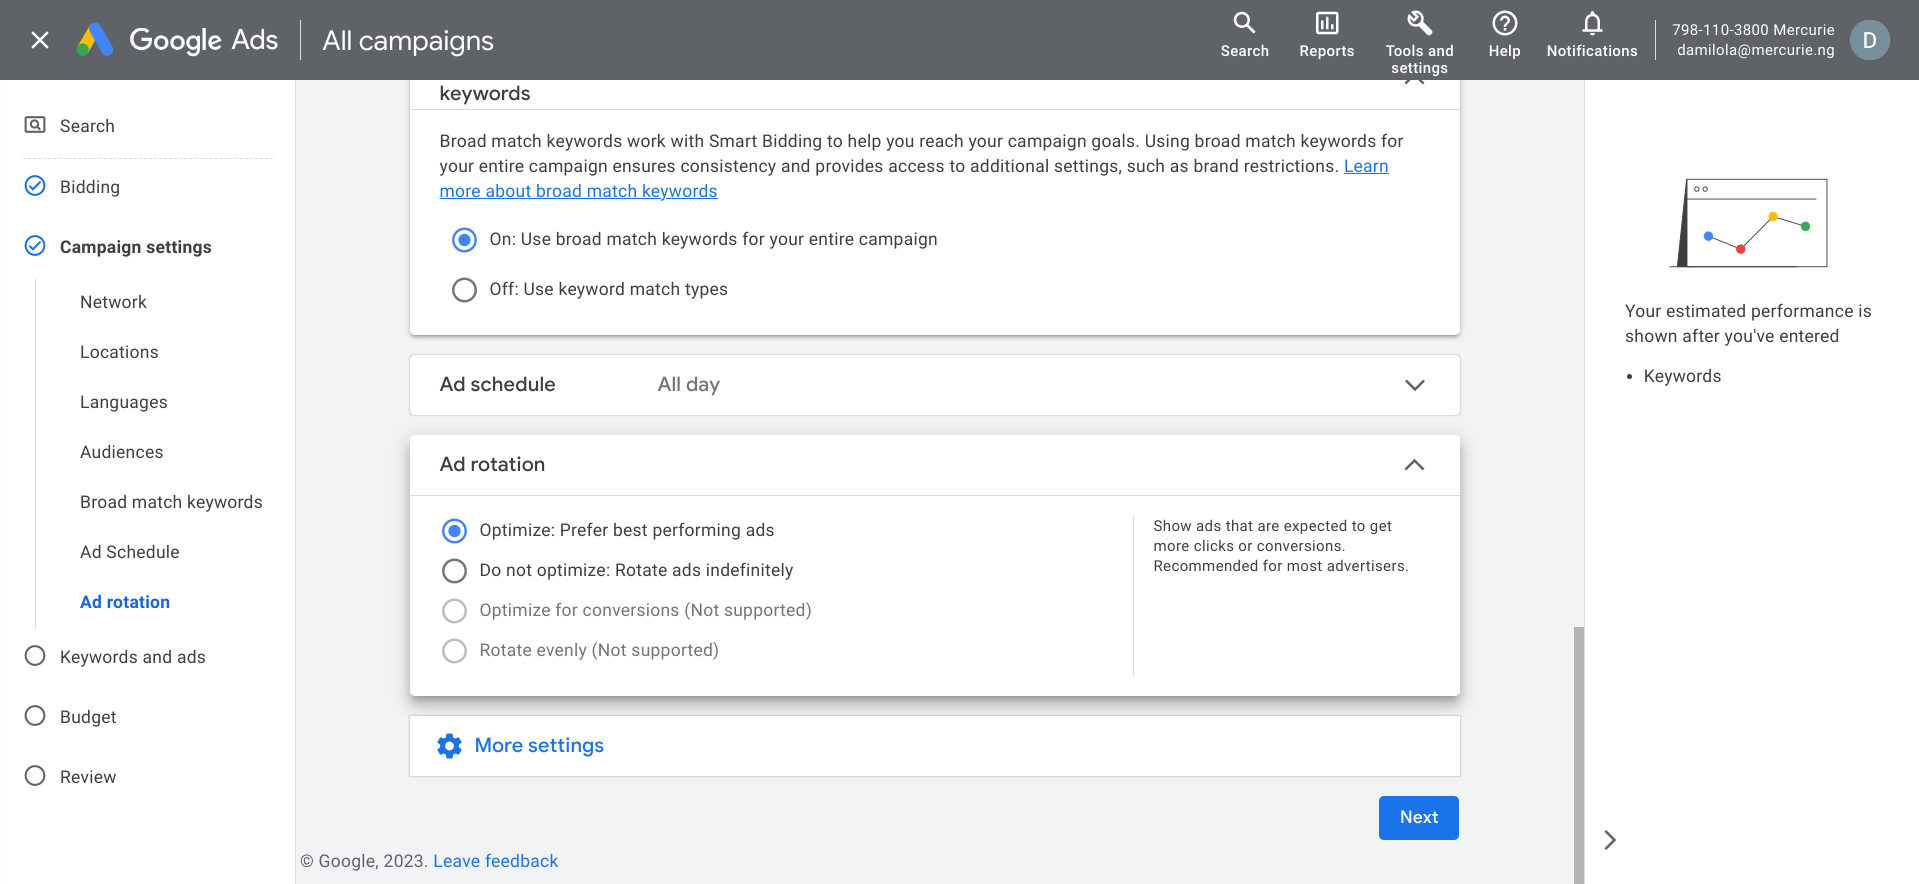The height and width of the screenshot is (884, 1919).
Task: Click the account avatar "D" icon
Action: click(1869, 40)
